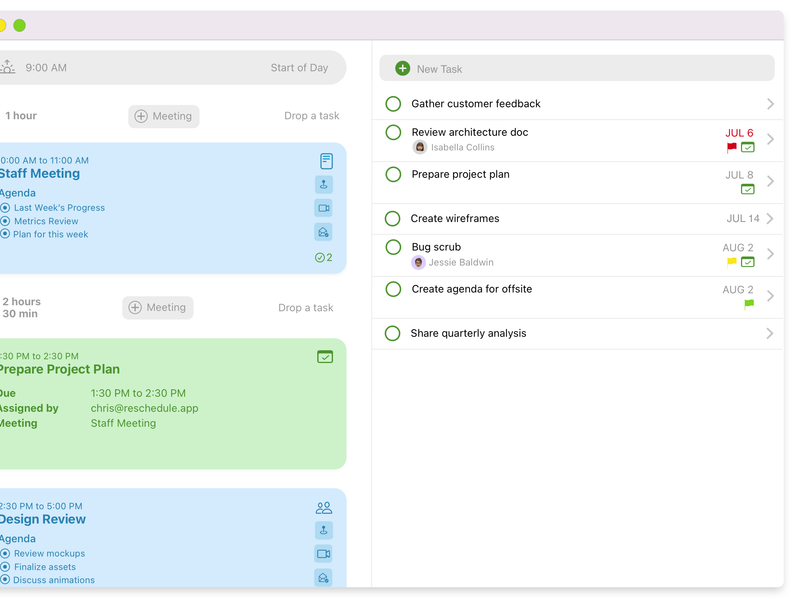Click the red flag on Review architecture doc

tap(731, 147)
